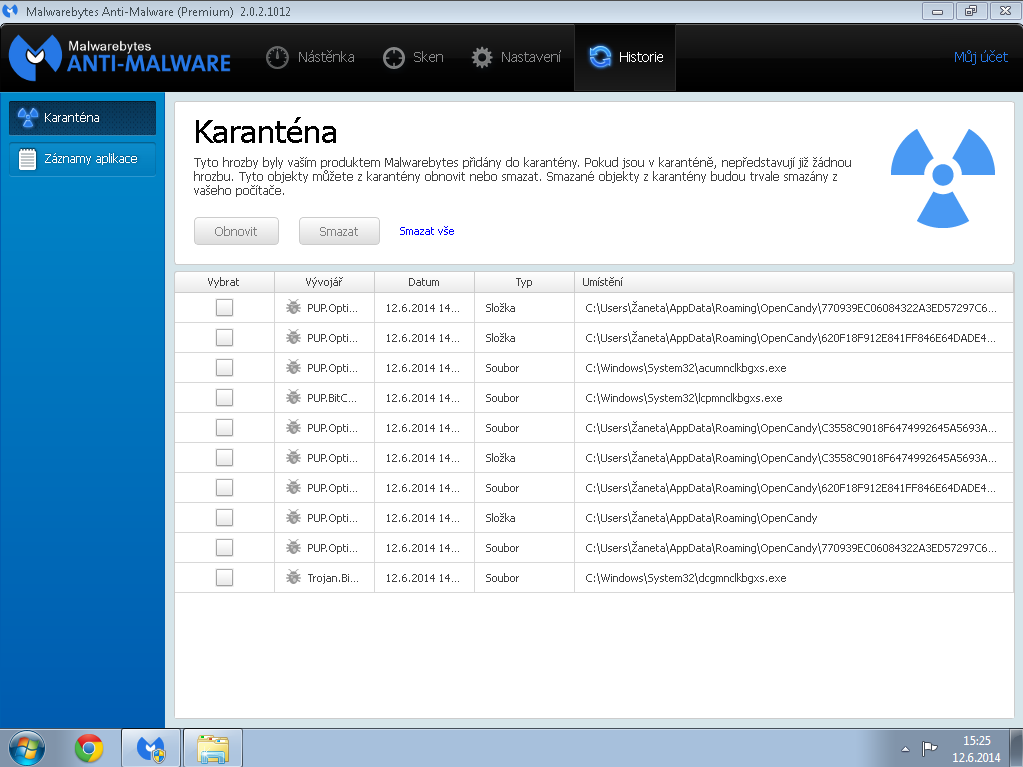Check the box for the dcgmnclkbgxs.exe row

tap(224, 578)
